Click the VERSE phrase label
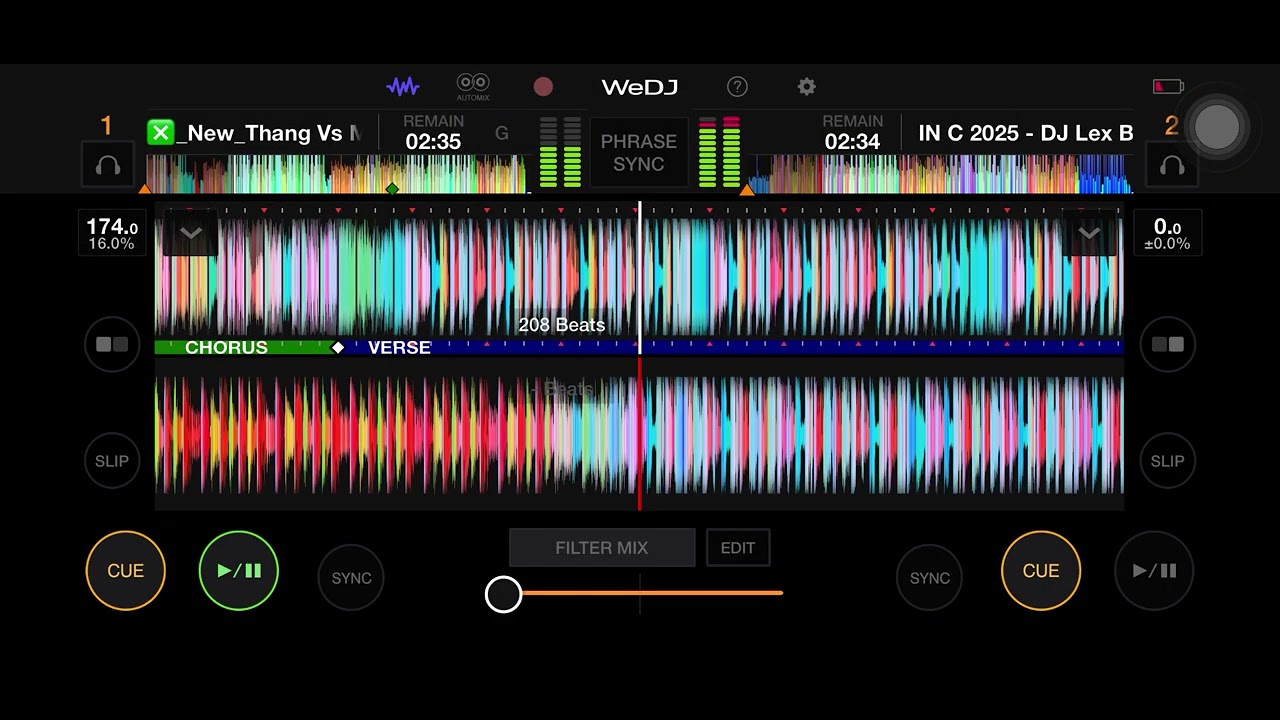 [399, 347]
